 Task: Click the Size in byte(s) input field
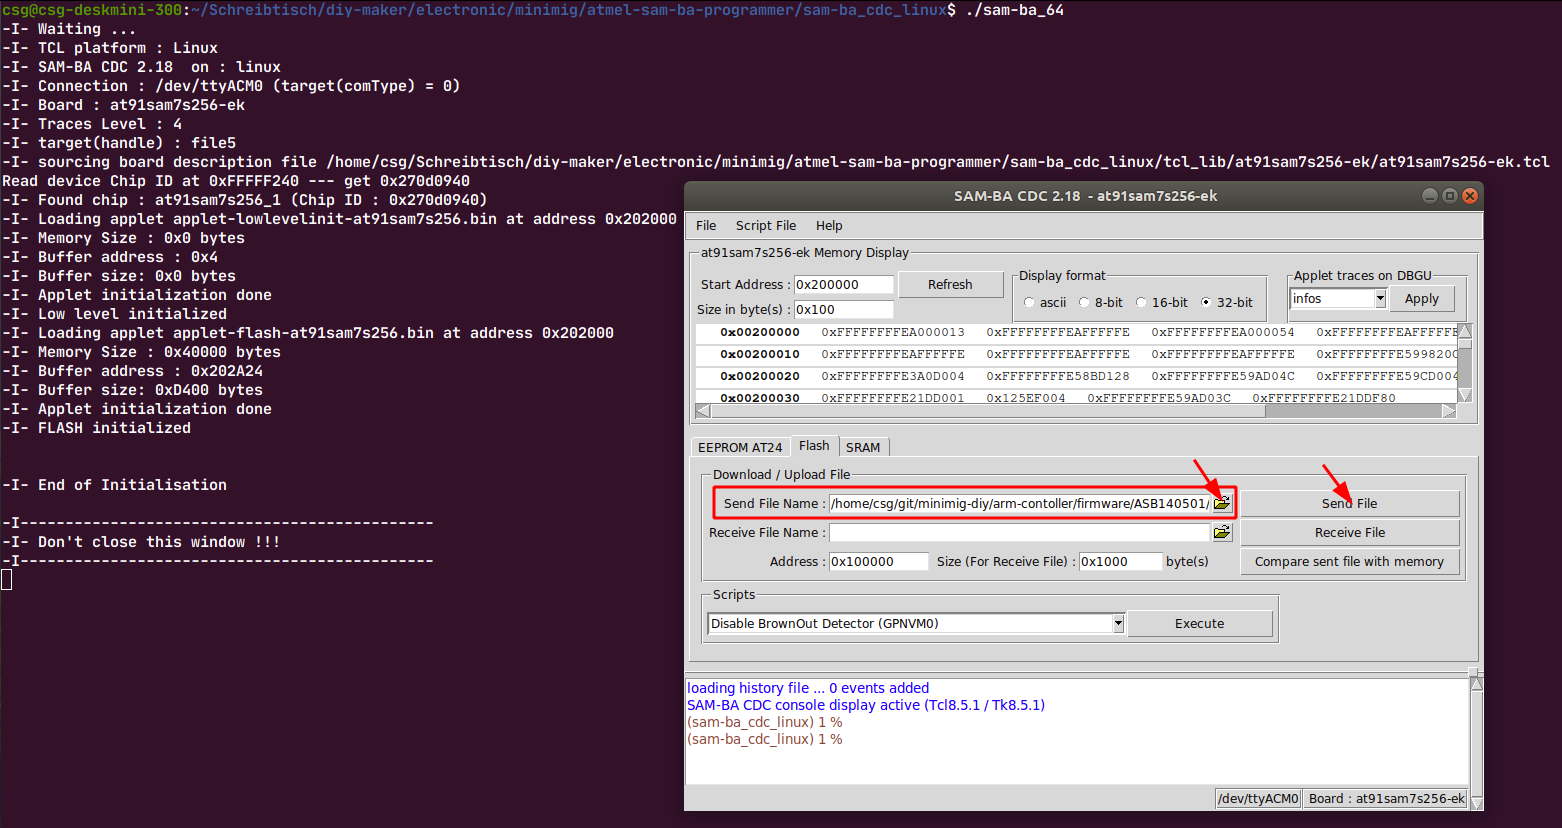coord(843,309)
